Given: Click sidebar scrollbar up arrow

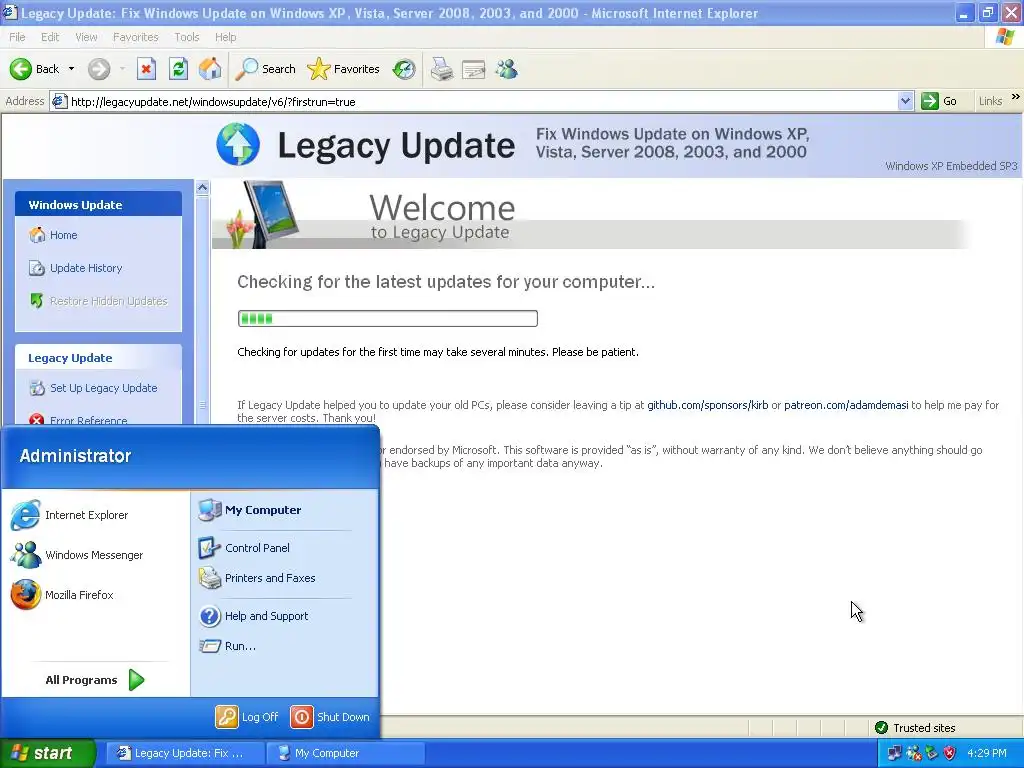Looking at the screenshot, I should click(202, 187).
